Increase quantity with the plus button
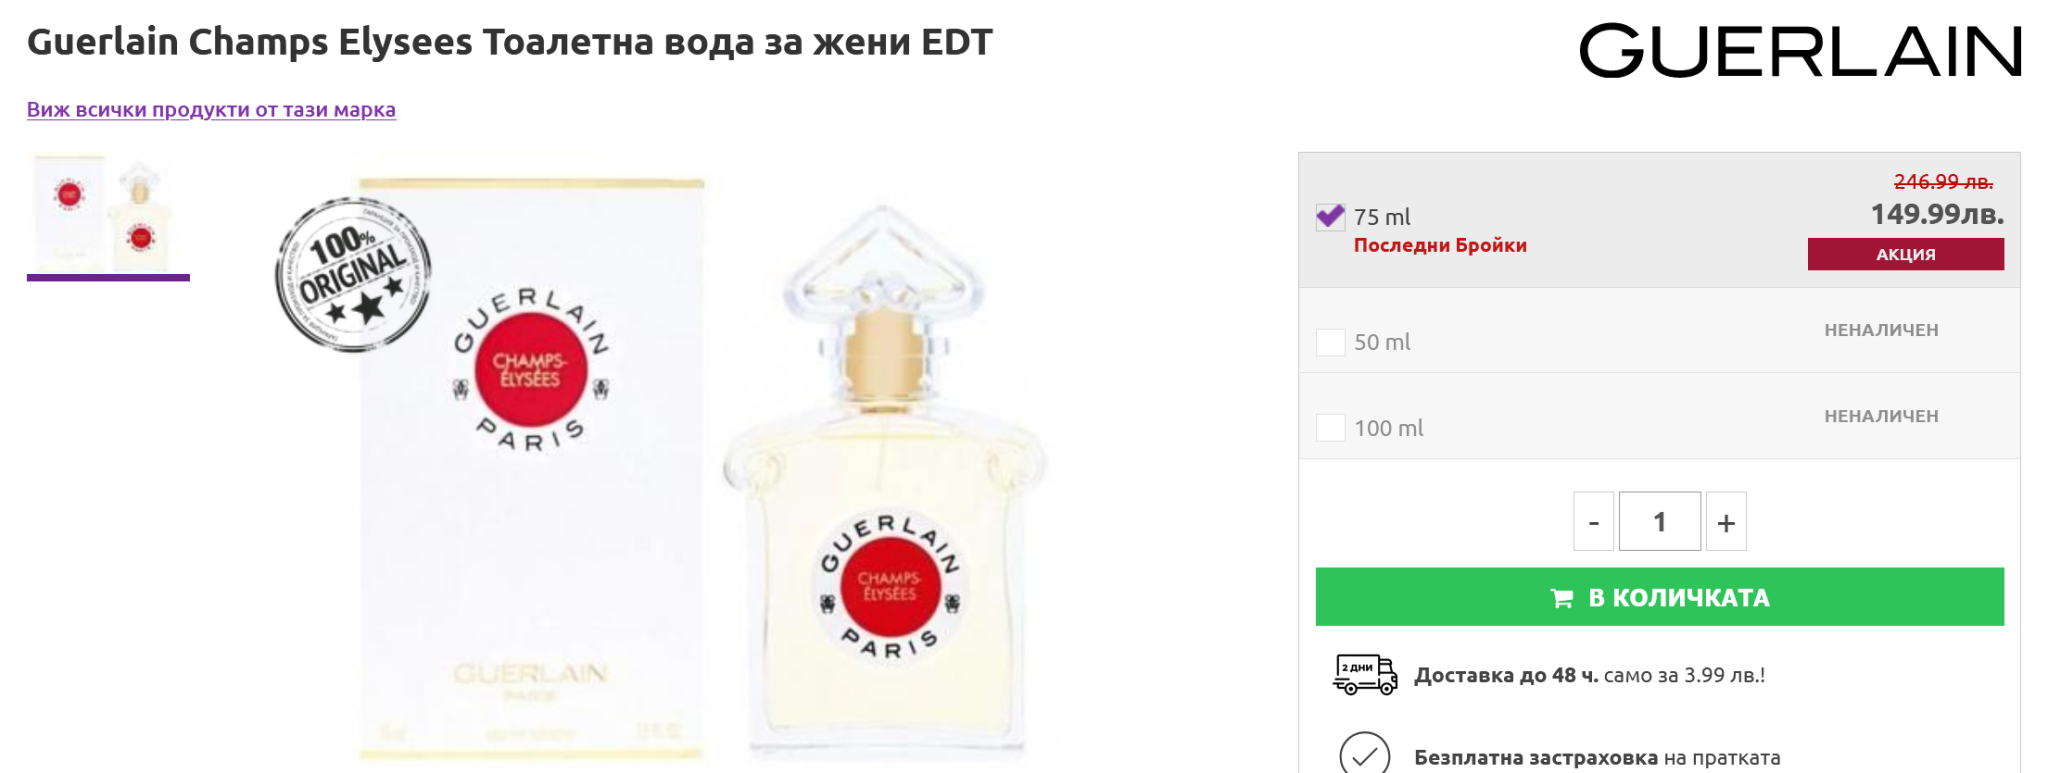 click(x=1726, y=521)
